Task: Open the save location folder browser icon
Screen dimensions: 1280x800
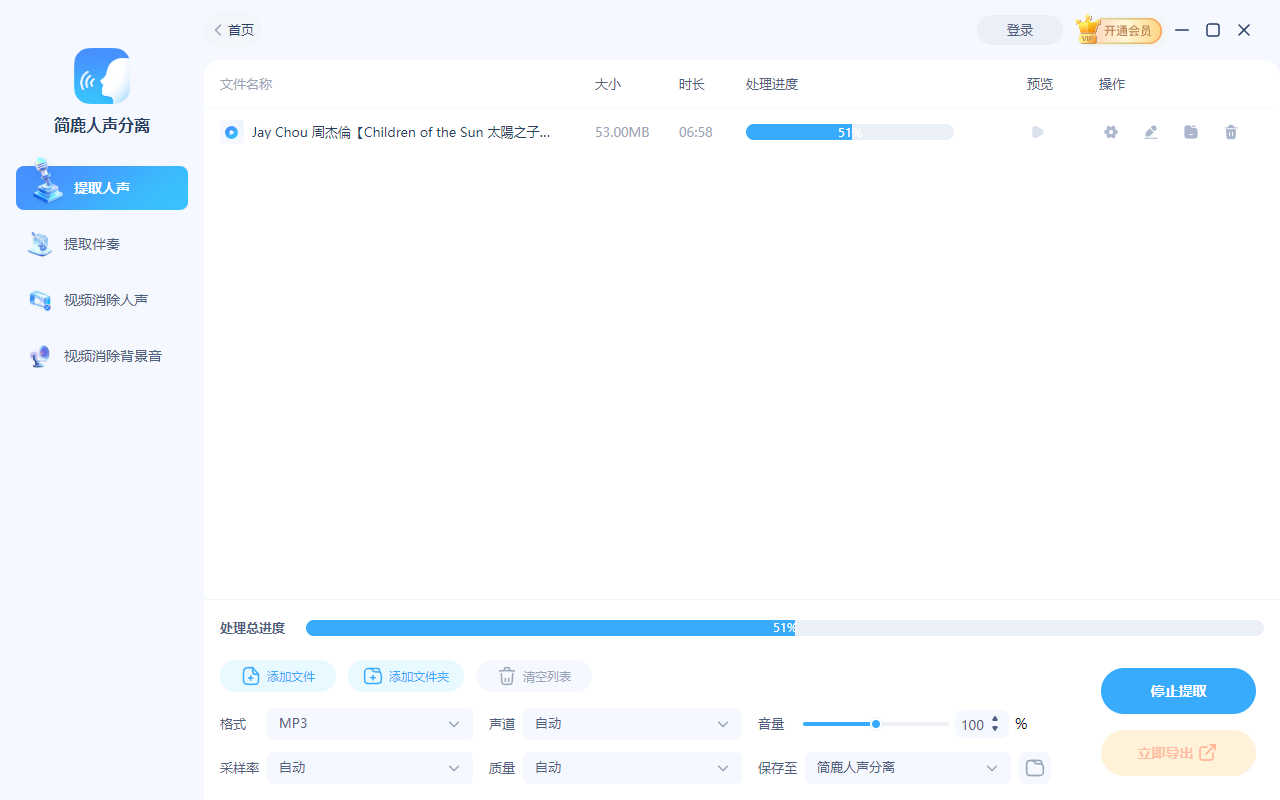Action: (1034, 767)
